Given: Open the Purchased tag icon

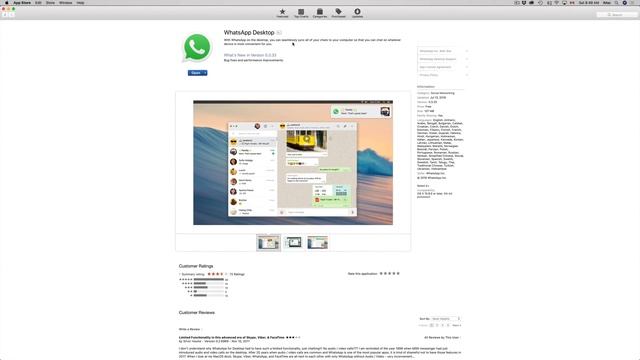Looking at the screenshot, I should (x=338, y=12).
